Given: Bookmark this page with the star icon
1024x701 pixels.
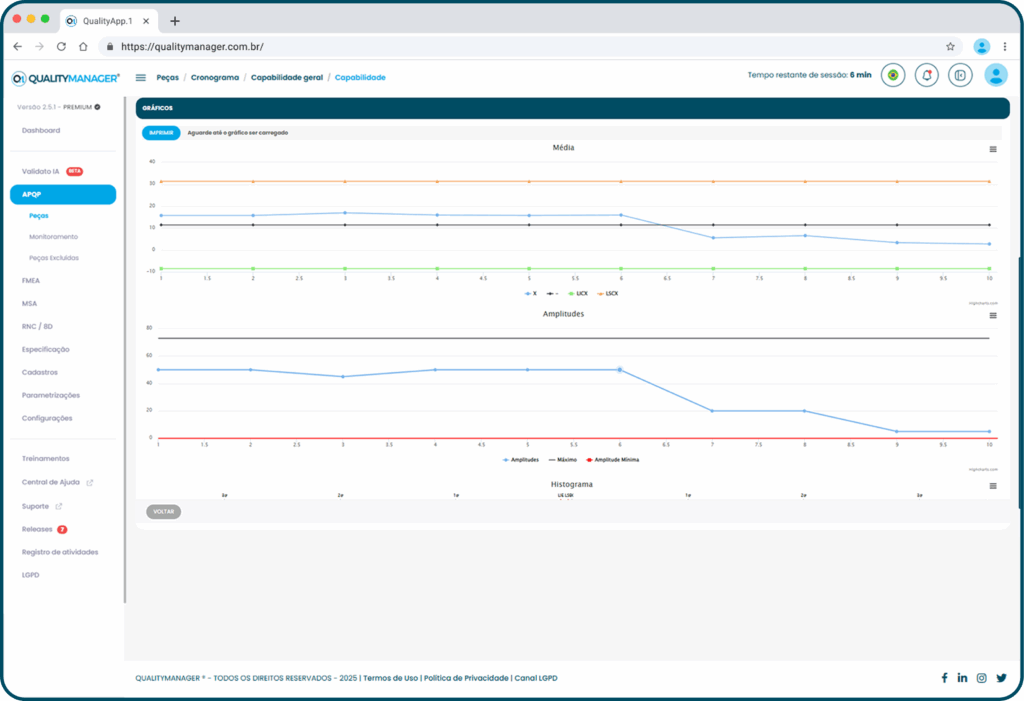Looking at the screenshot, I should click(950, 46).
